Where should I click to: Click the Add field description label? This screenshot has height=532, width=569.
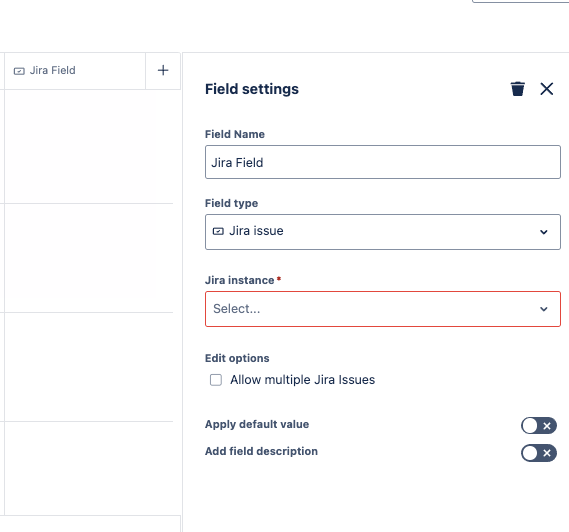point(261,451)
